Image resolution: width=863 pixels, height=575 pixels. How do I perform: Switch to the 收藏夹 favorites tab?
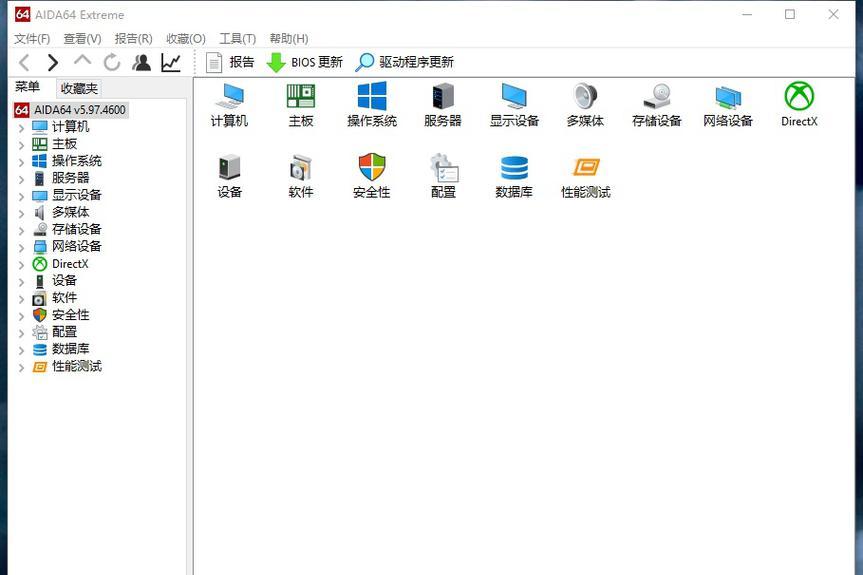[x=79, y=88]
